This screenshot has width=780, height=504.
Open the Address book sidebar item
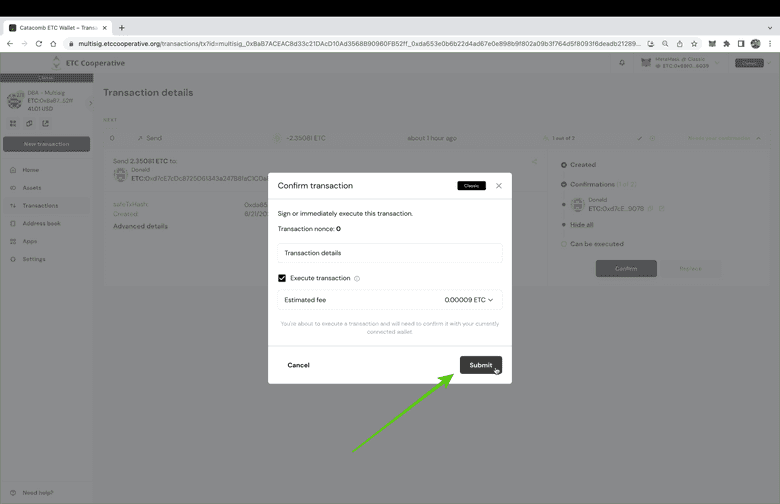coord(41,224)
